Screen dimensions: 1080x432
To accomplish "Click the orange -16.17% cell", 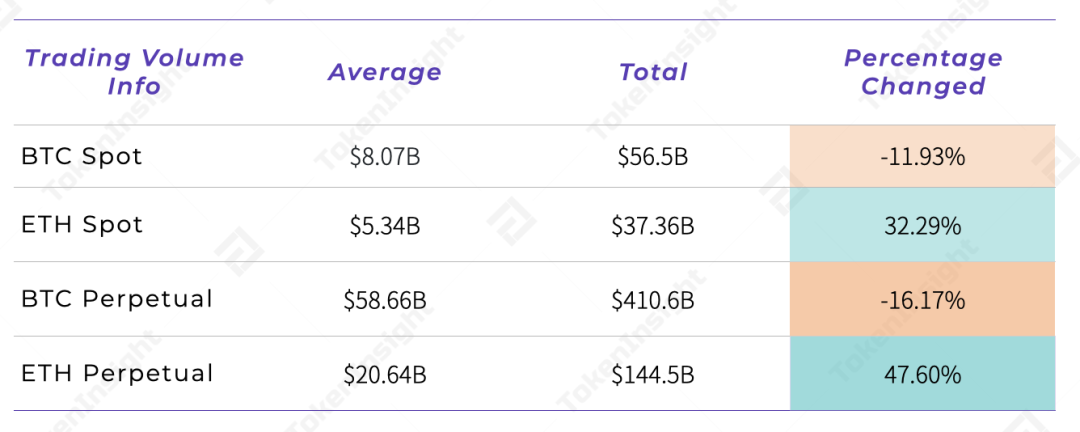I will point(922,300).
